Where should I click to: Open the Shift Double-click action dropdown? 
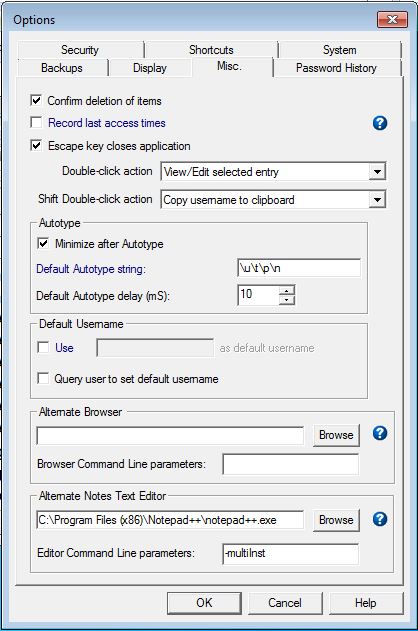[377, 200]
